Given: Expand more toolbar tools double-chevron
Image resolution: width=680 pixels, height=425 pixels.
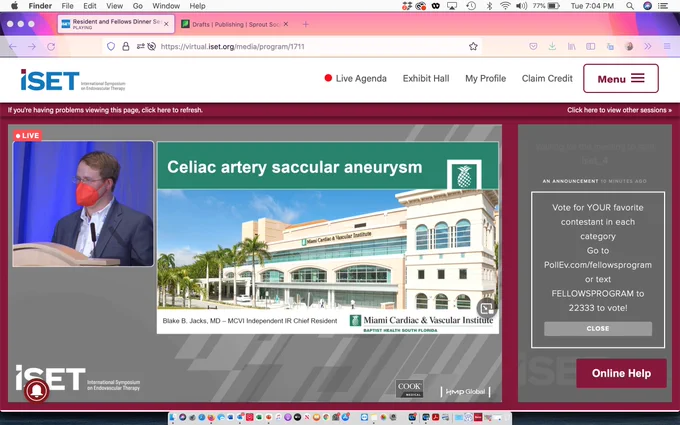Looking at the screenshot, I should tap(648, 46).
